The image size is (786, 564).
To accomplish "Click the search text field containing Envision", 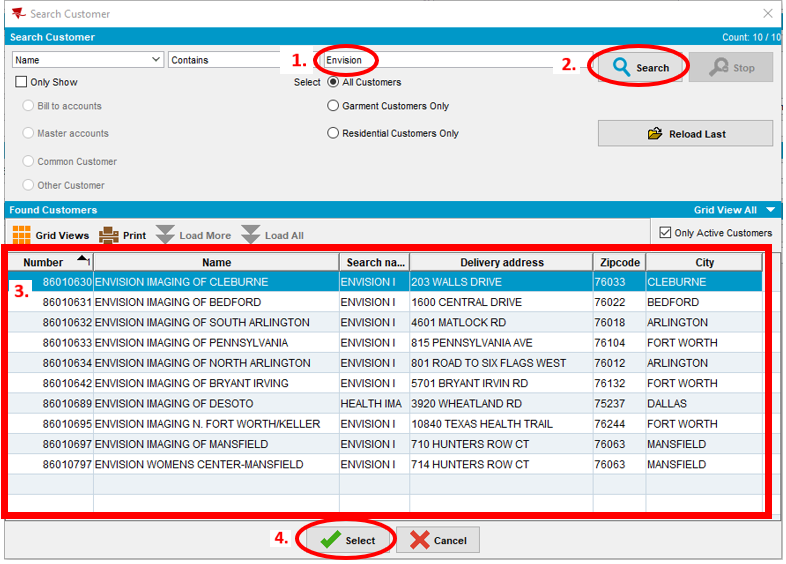I will [x=450, y=60].
